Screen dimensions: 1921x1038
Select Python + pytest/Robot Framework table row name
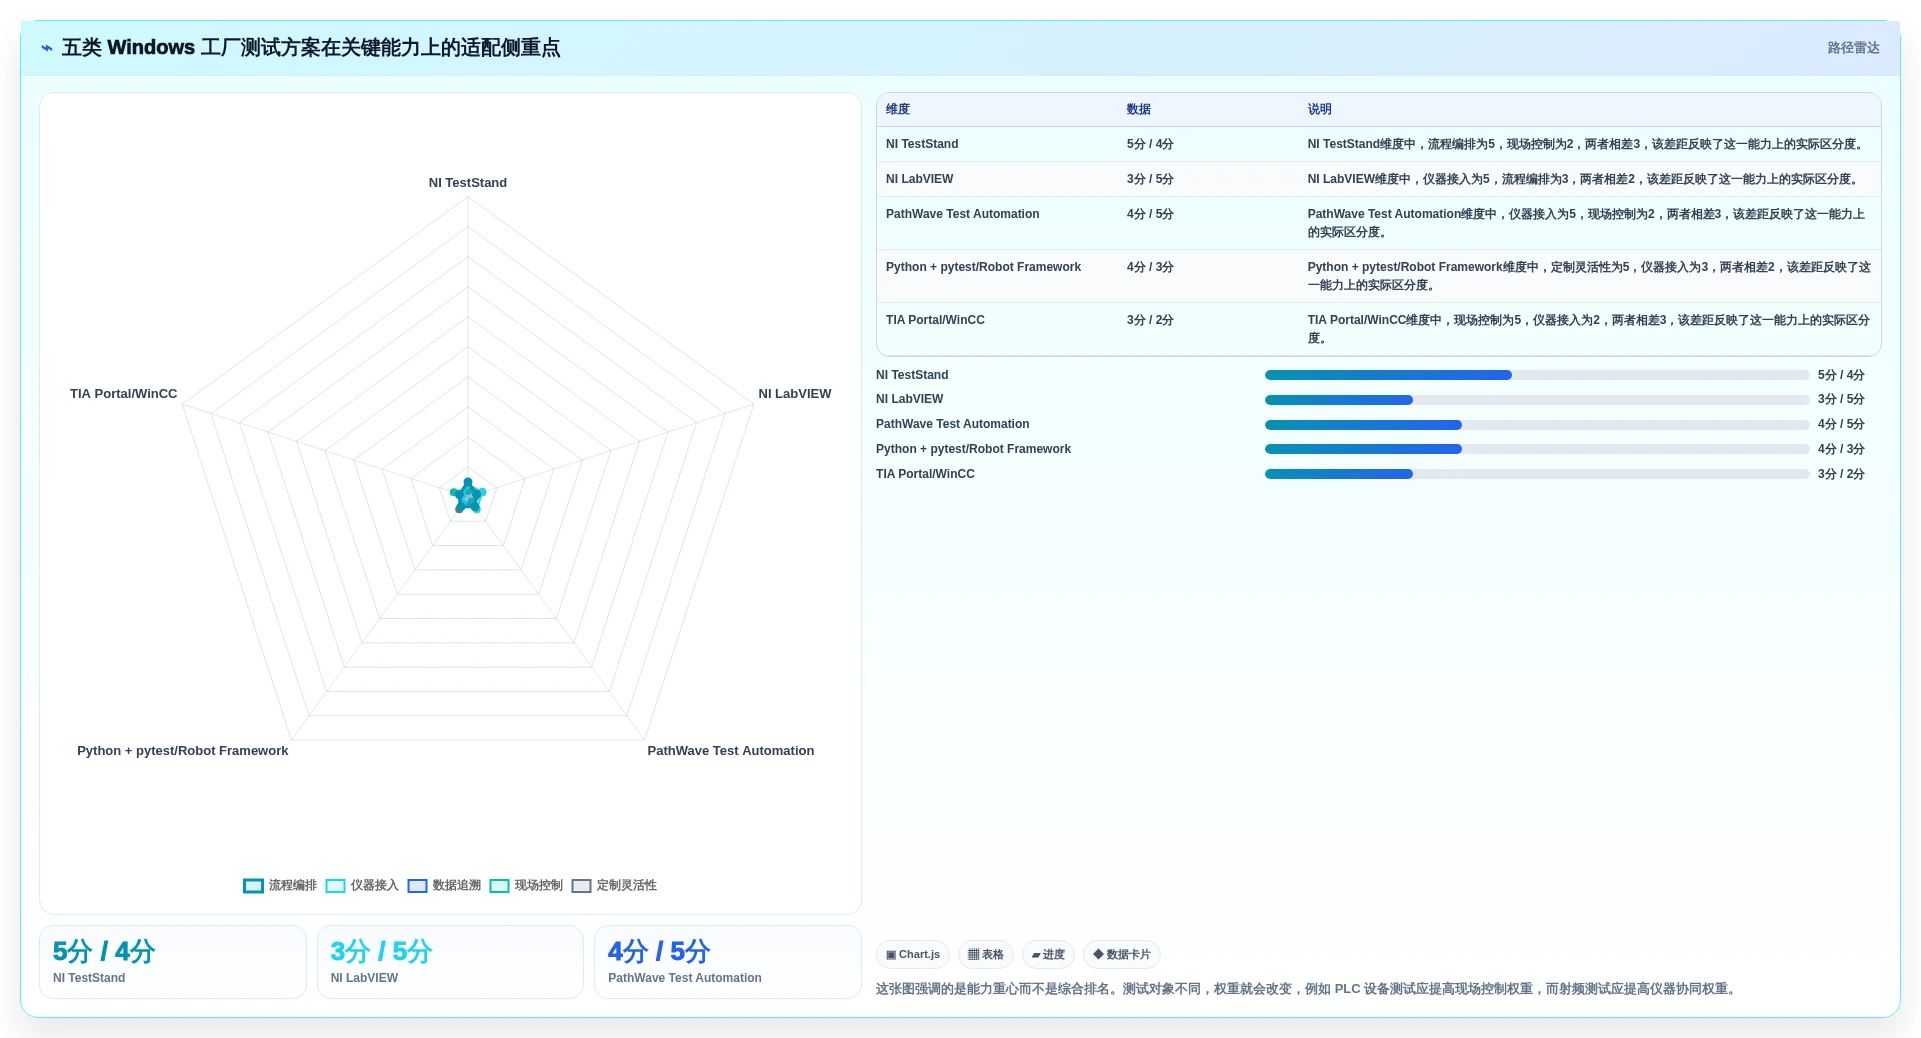[983, 267]
